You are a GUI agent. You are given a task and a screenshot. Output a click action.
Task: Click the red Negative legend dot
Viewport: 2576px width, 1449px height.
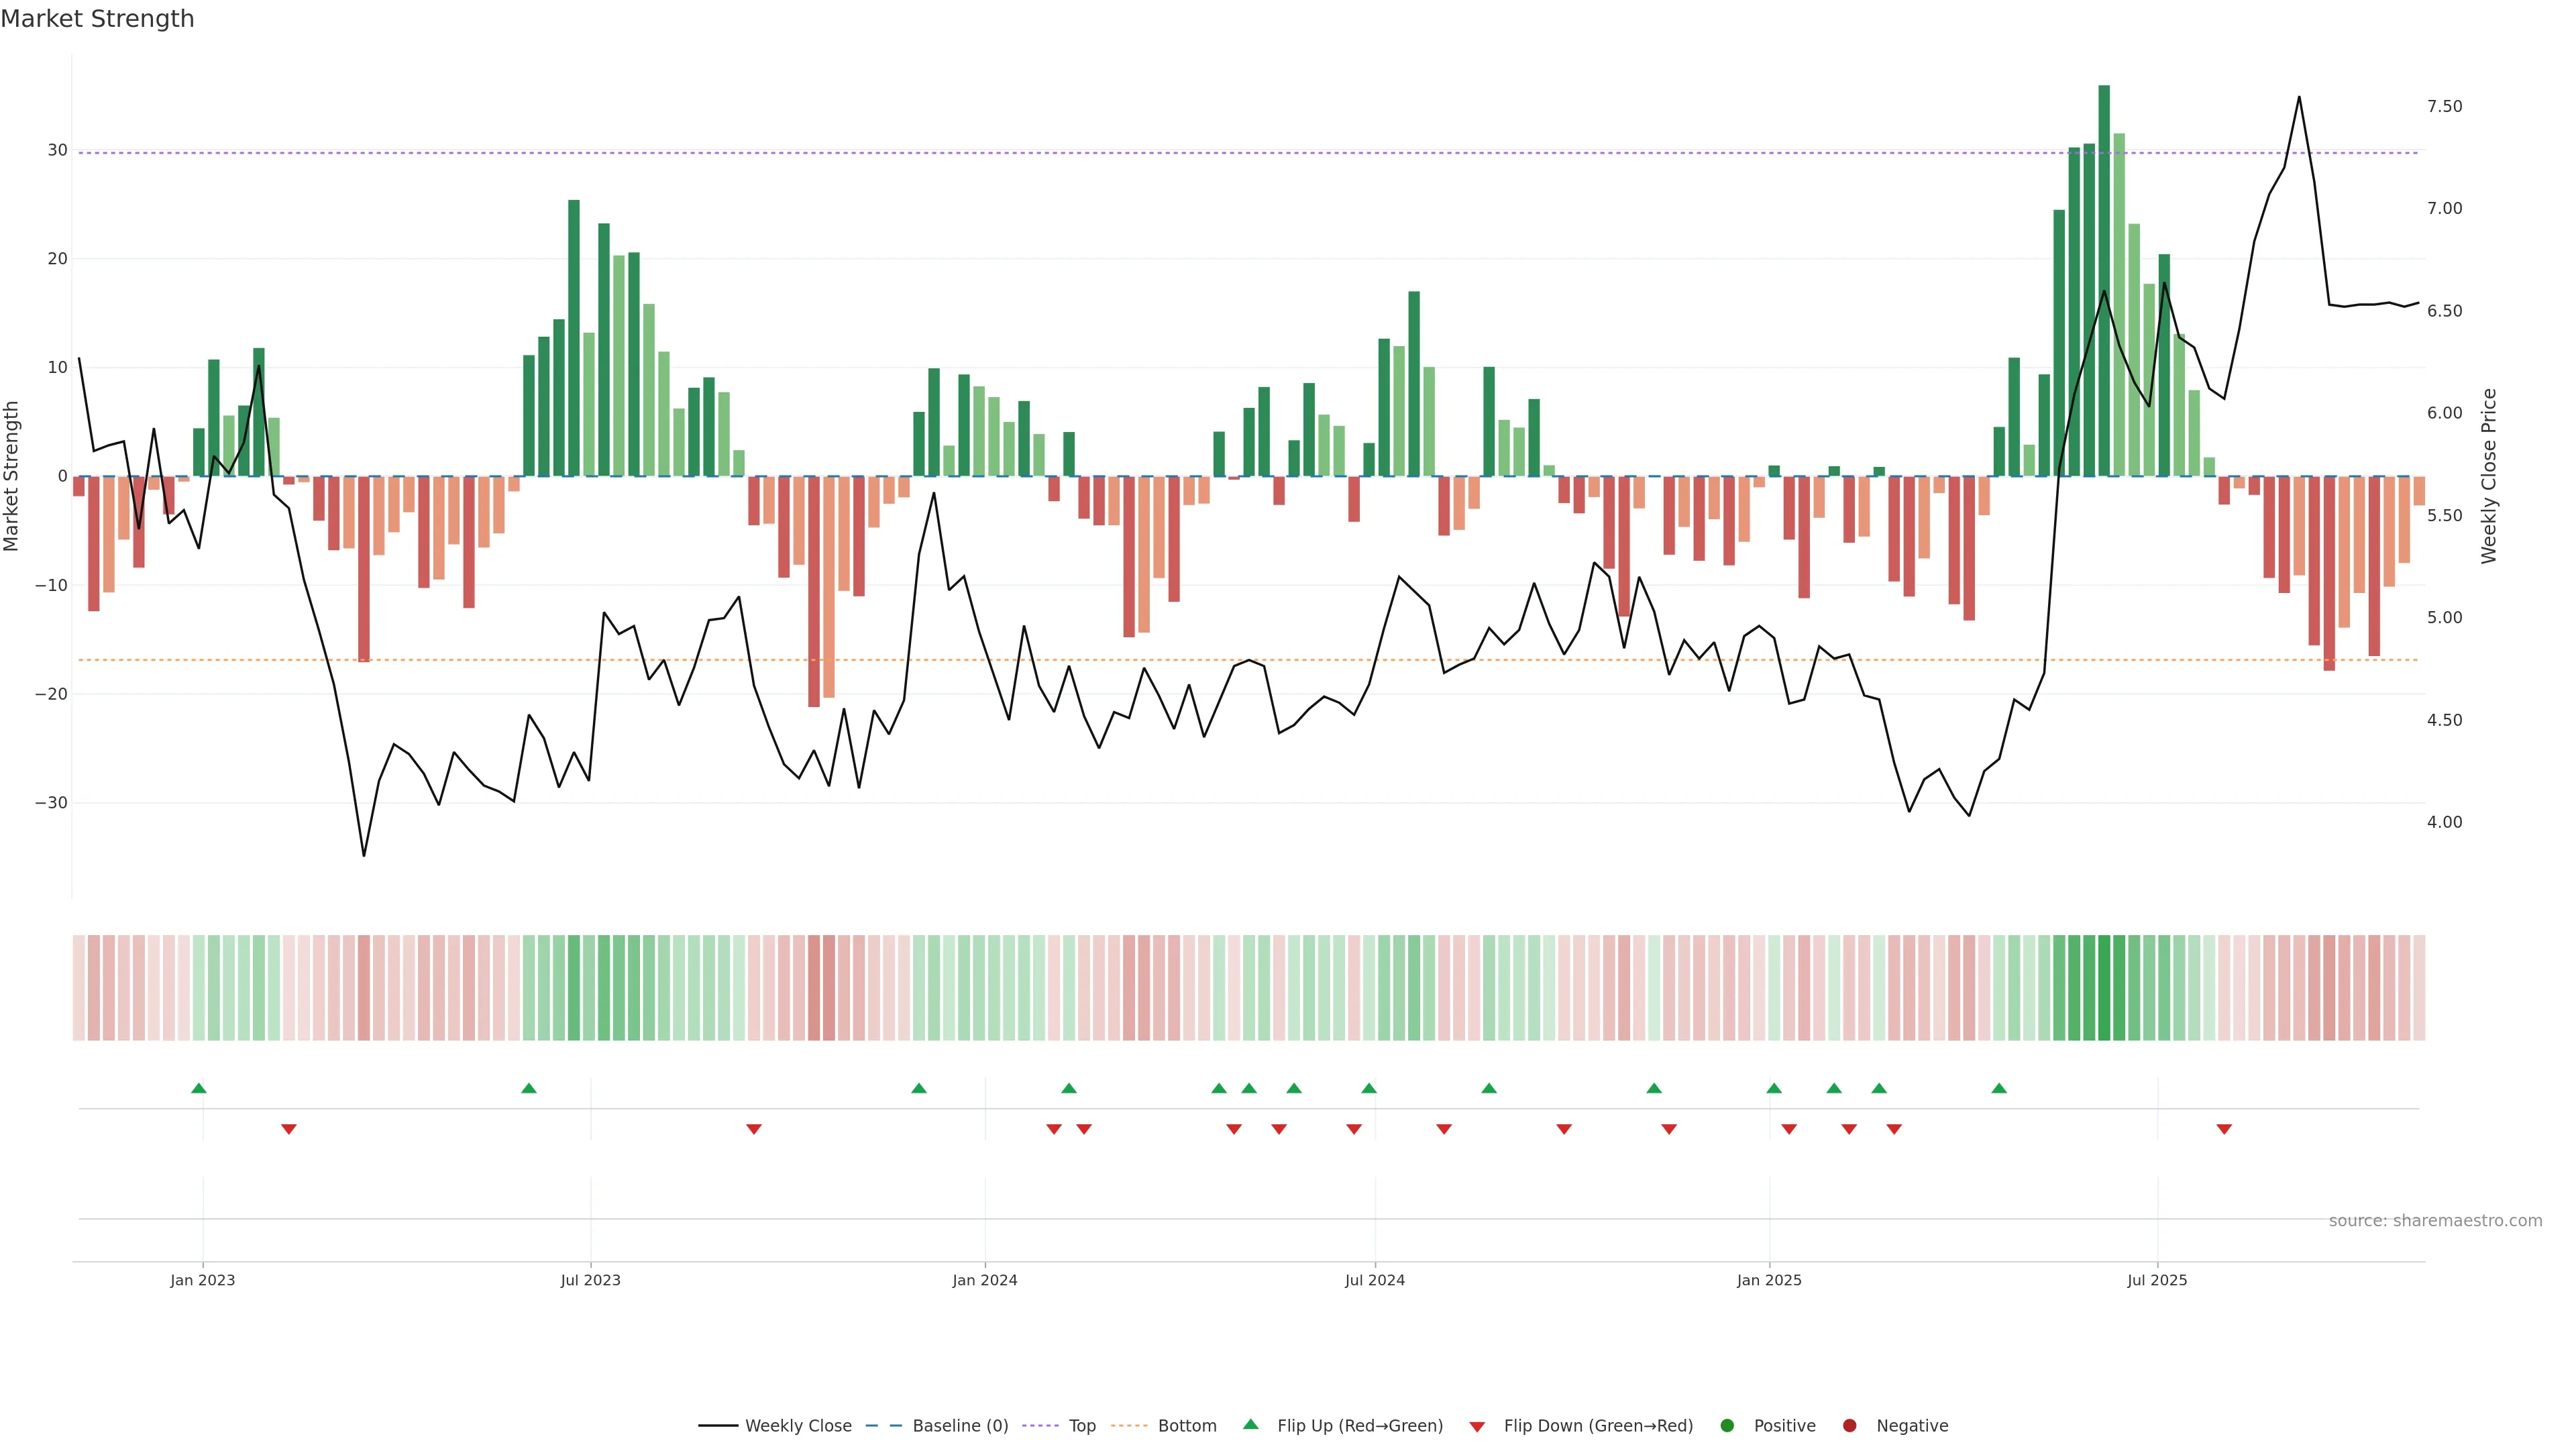tap(1849, 1426)
